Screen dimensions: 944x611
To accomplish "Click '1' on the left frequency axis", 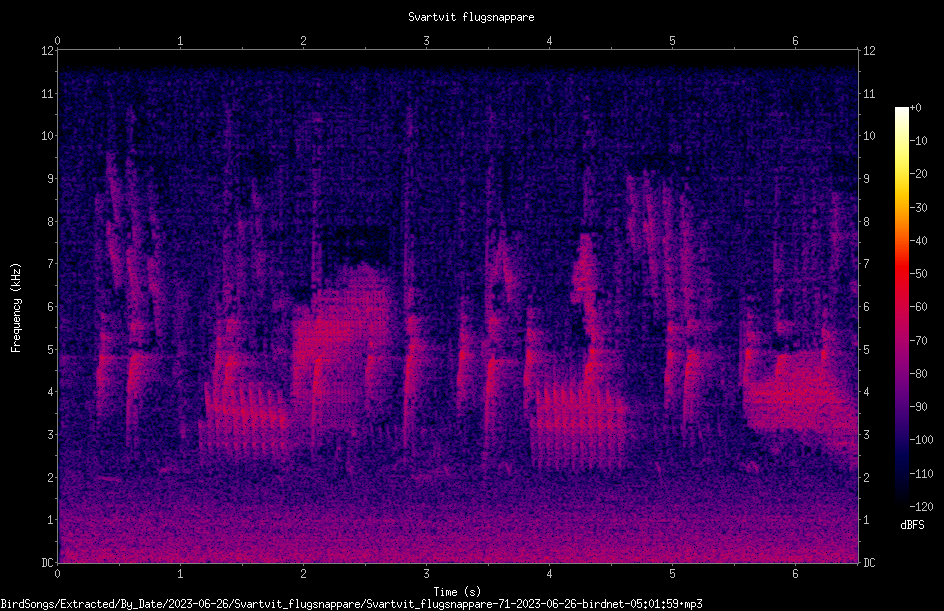I will coord(50,520).
